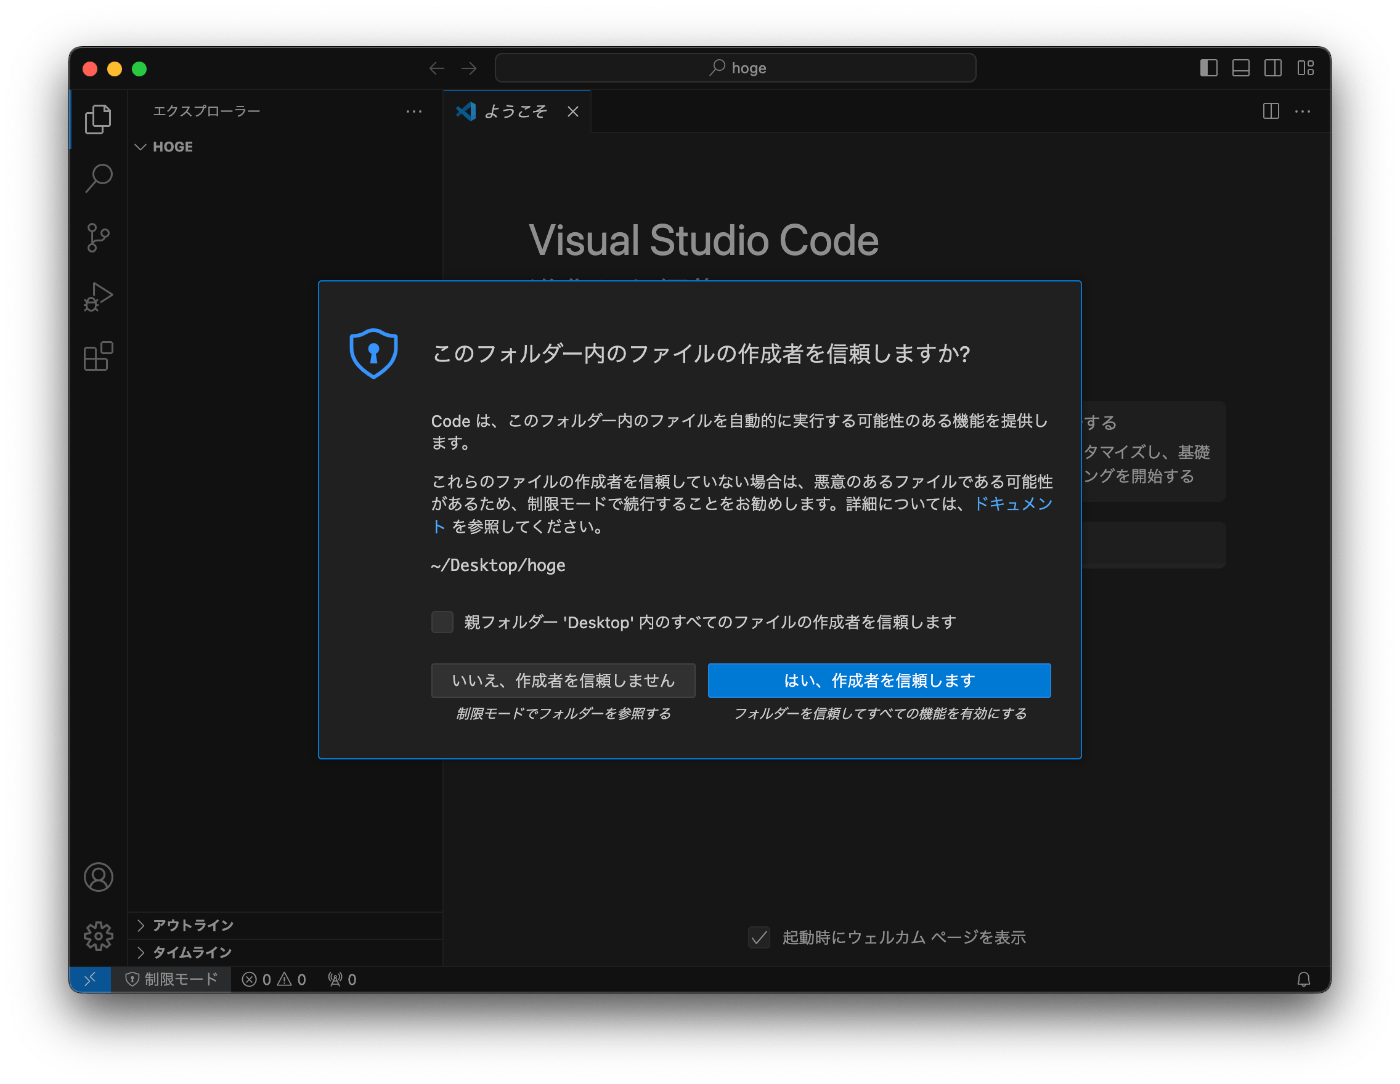The width and height of the screenshot is (1400, 1084).
Task: Click the 制限モード status bar entry
Action: [x=171, y=979]
